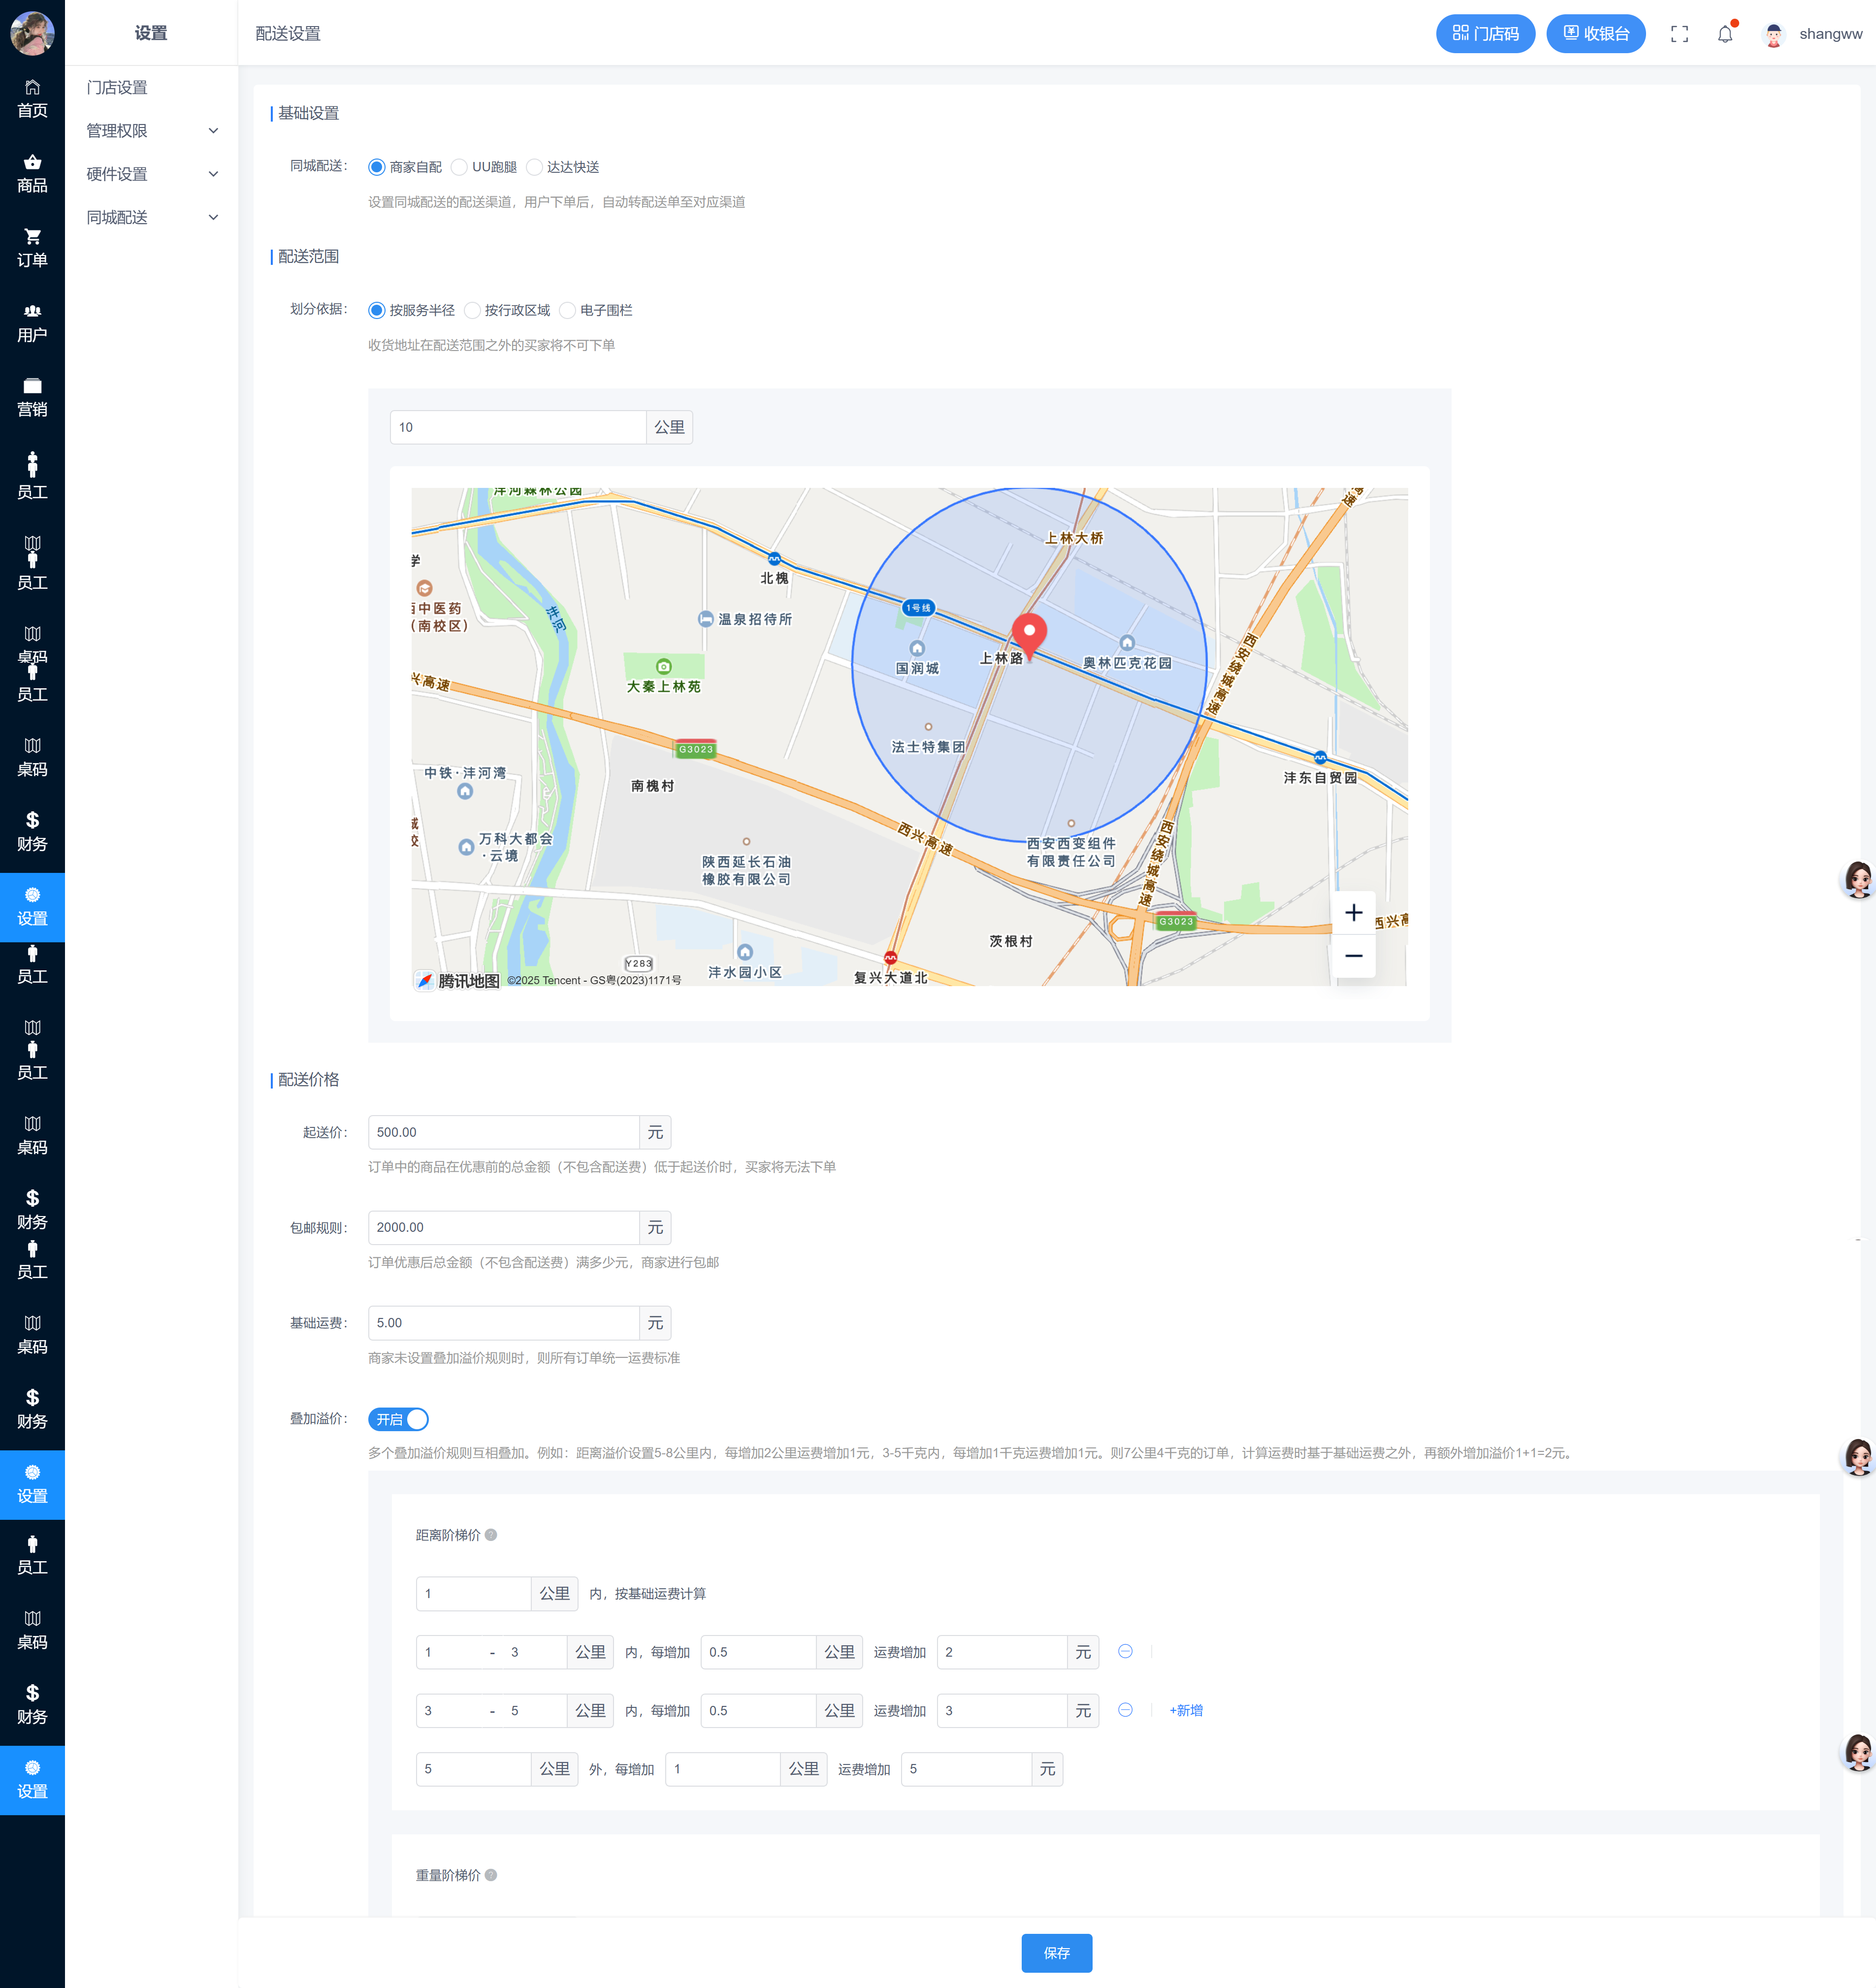The width and height of the screenshot is (1876, 1988).
Task: Zoom in on the map
Action: click(x=1353, y=912)
